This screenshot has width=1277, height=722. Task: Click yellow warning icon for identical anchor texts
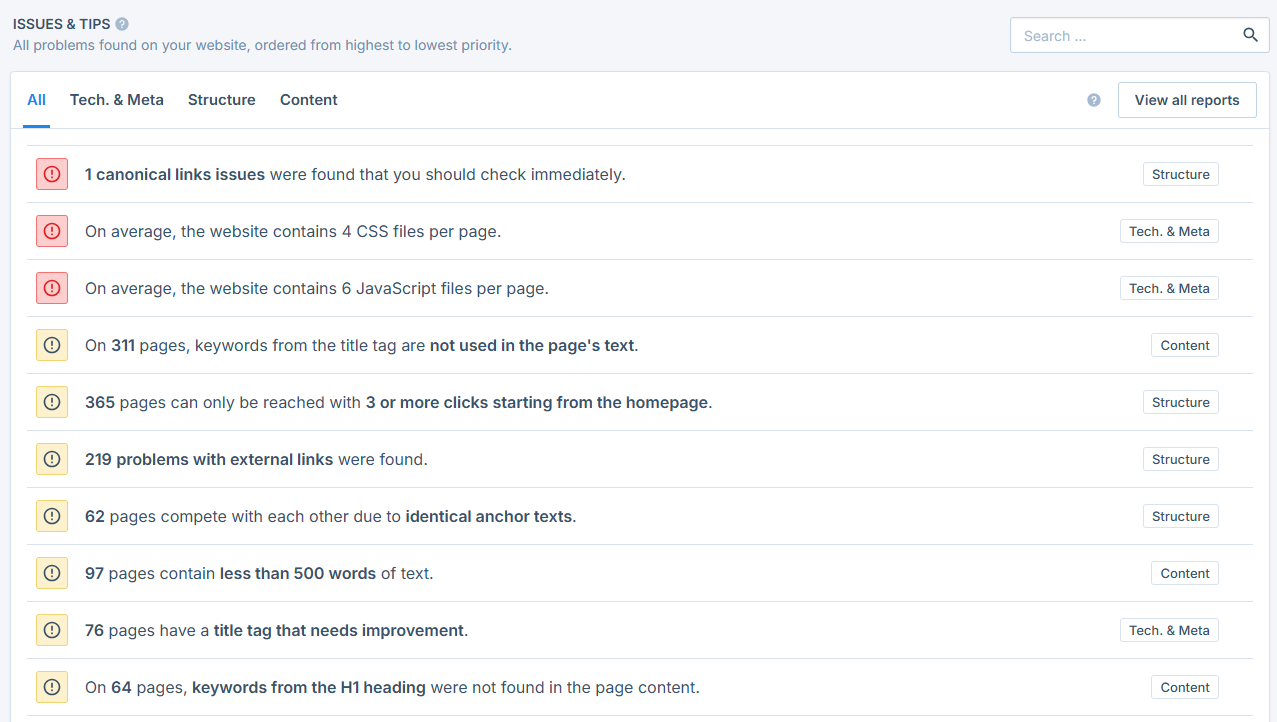coord(52,516)
